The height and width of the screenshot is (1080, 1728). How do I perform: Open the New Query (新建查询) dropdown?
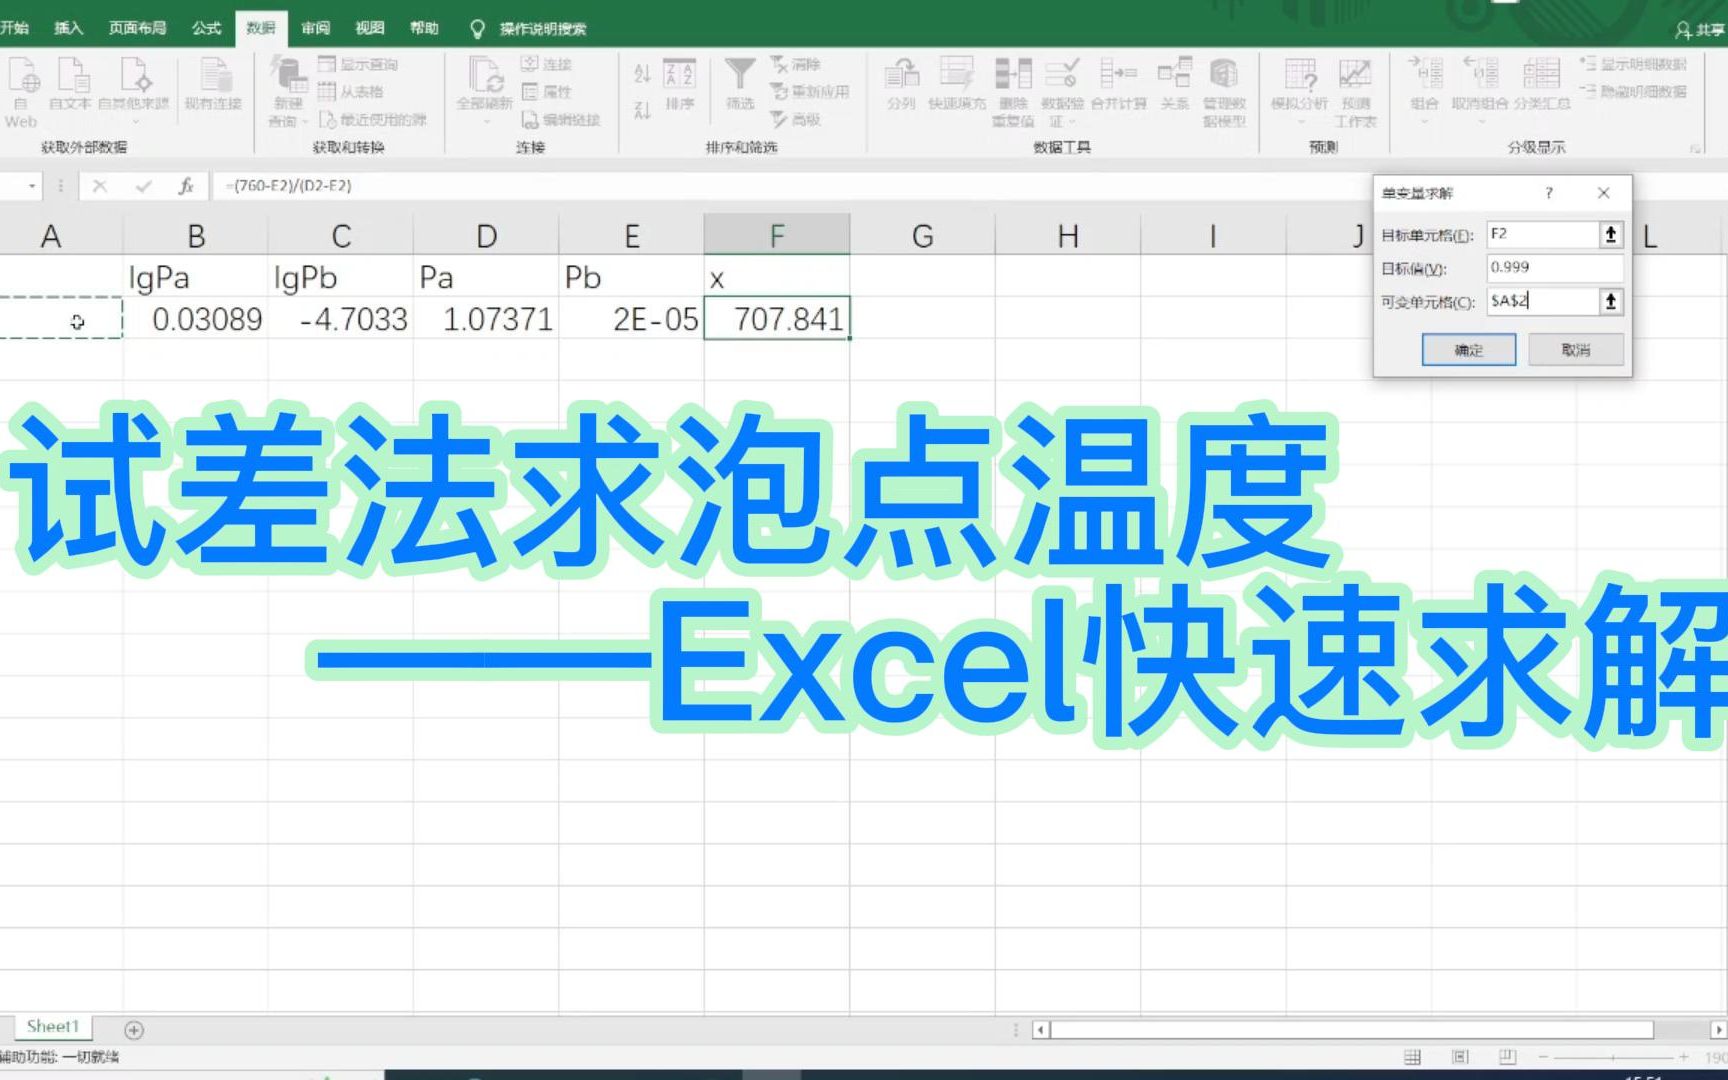tap(287, 92)
